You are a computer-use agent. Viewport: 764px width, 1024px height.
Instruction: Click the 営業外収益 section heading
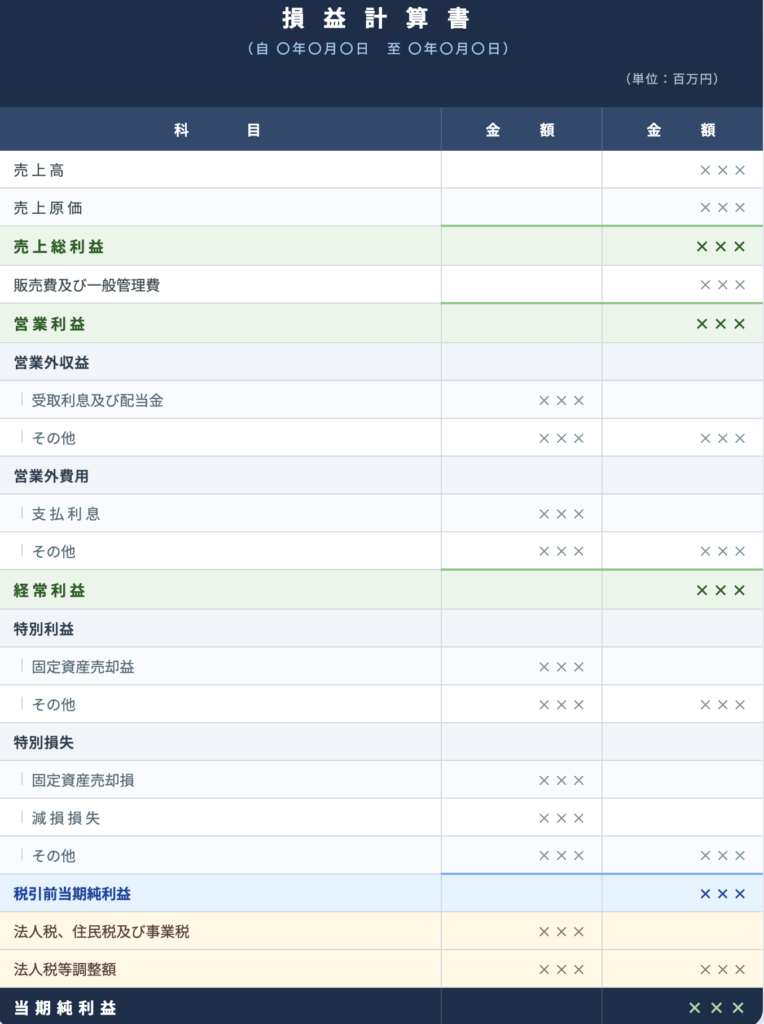pyautogui.click(x=51, y=362)
